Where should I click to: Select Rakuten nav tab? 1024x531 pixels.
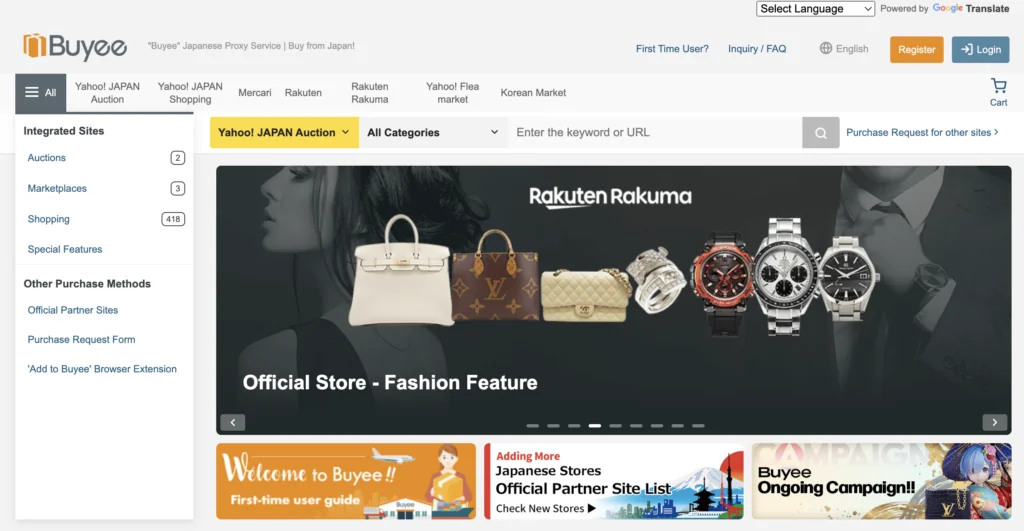tap(303, 93)
